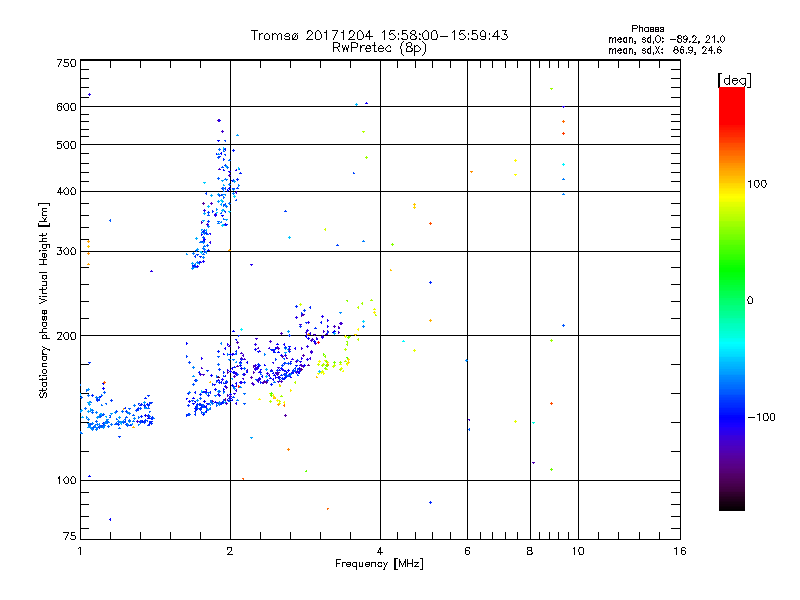Click the plot title 'Tromsø 20171204 15:58:00-15:59:43'

coord(379,35)
